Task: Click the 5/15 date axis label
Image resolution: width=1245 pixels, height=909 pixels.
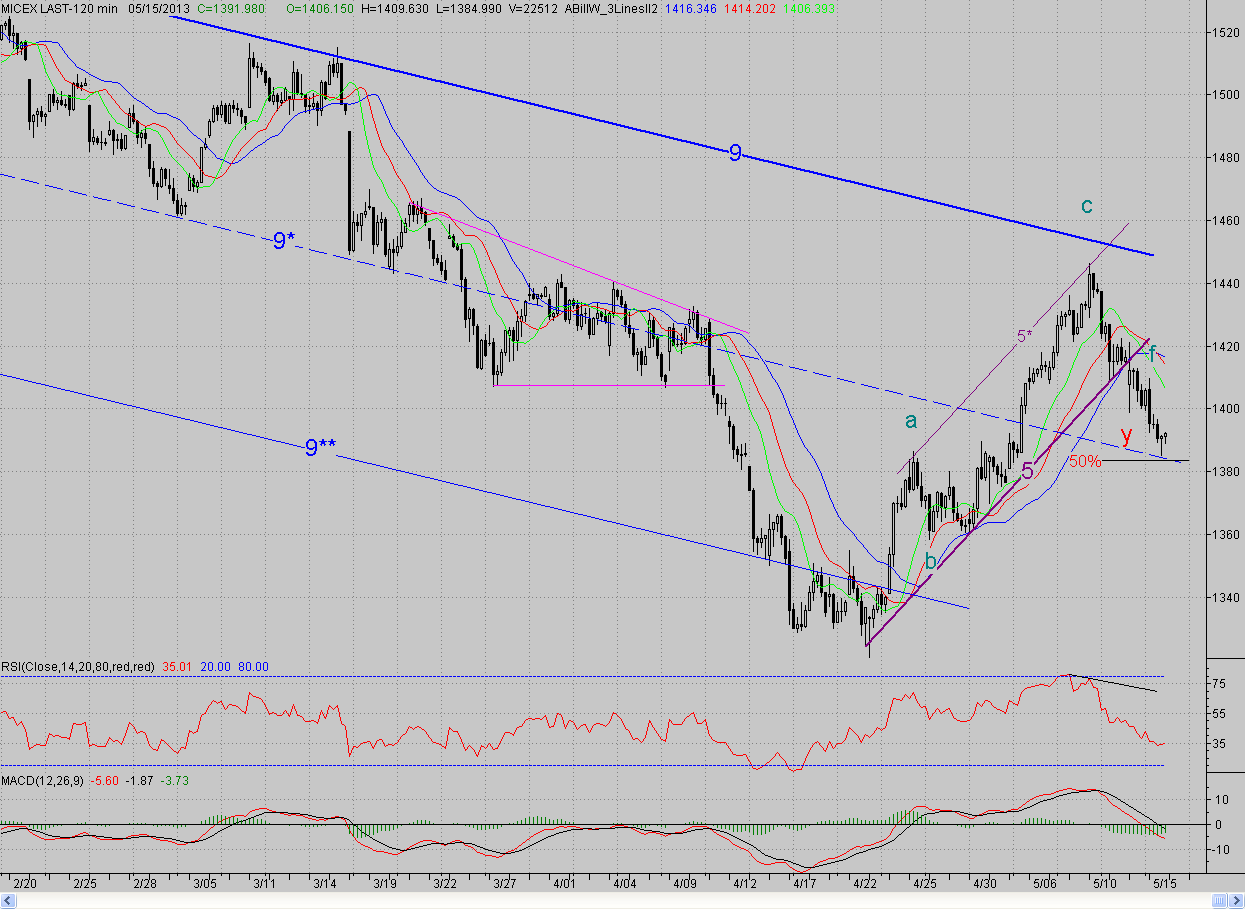Action: click(1164, 885)
